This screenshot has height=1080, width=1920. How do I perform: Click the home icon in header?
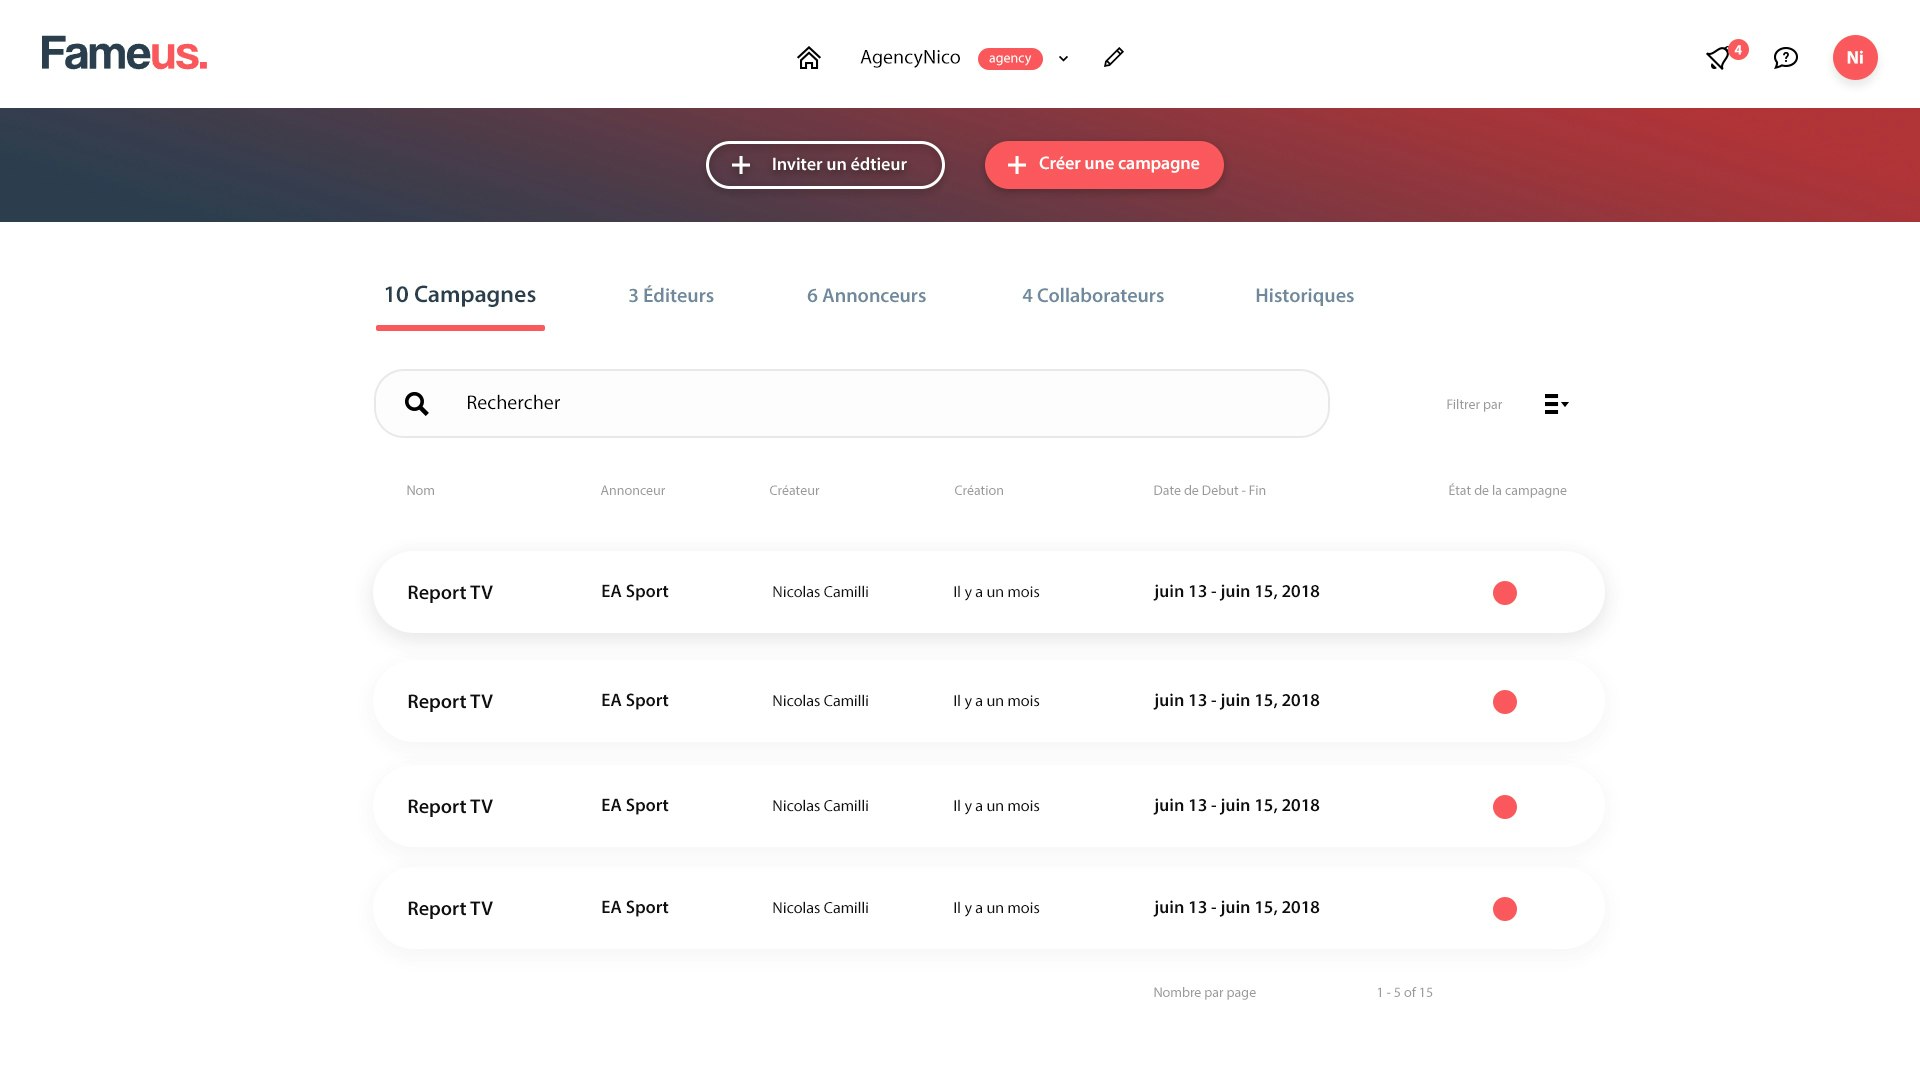(808, 58)
